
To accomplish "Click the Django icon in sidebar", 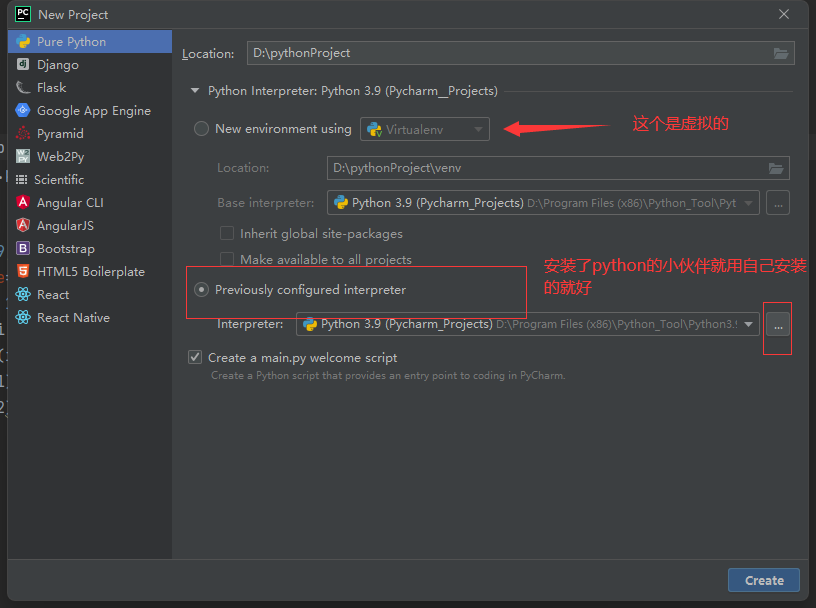I will coord(23,64).
